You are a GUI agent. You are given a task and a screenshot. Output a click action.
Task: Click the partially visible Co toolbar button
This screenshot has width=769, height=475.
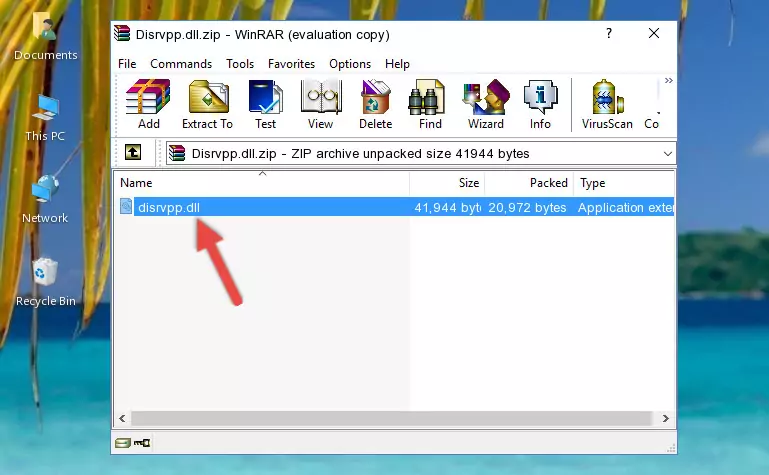tap(652, 104)
